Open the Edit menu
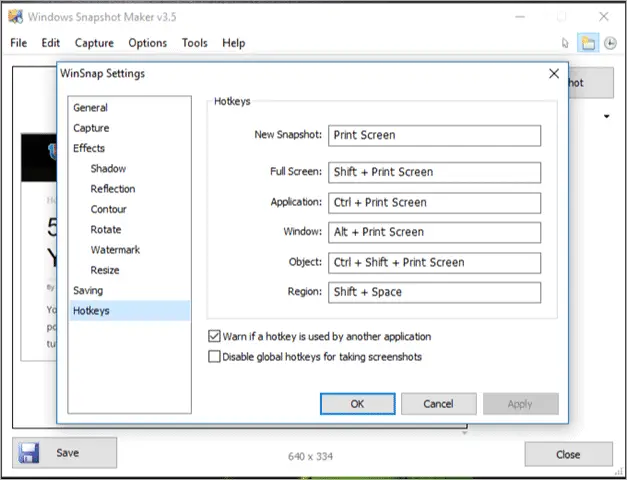This screenshot has height=480, width=627. (50, 43)
